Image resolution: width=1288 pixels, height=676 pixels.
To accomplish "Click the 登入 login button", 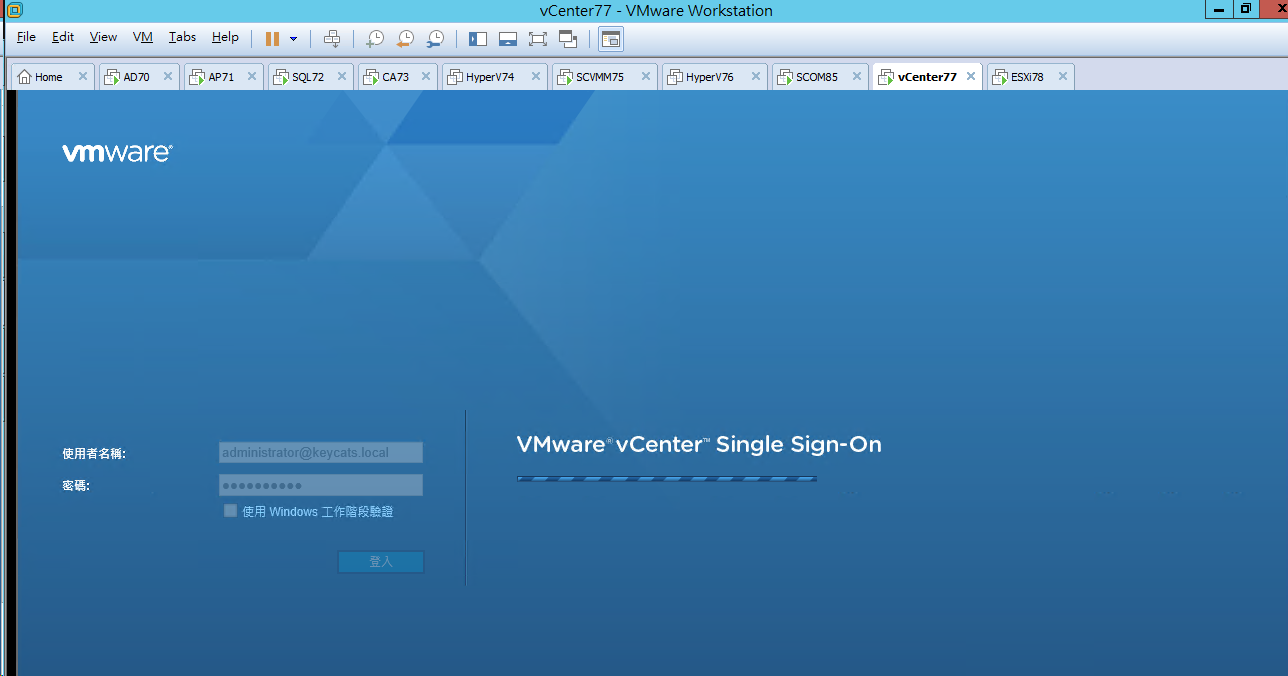I will 381,562.
